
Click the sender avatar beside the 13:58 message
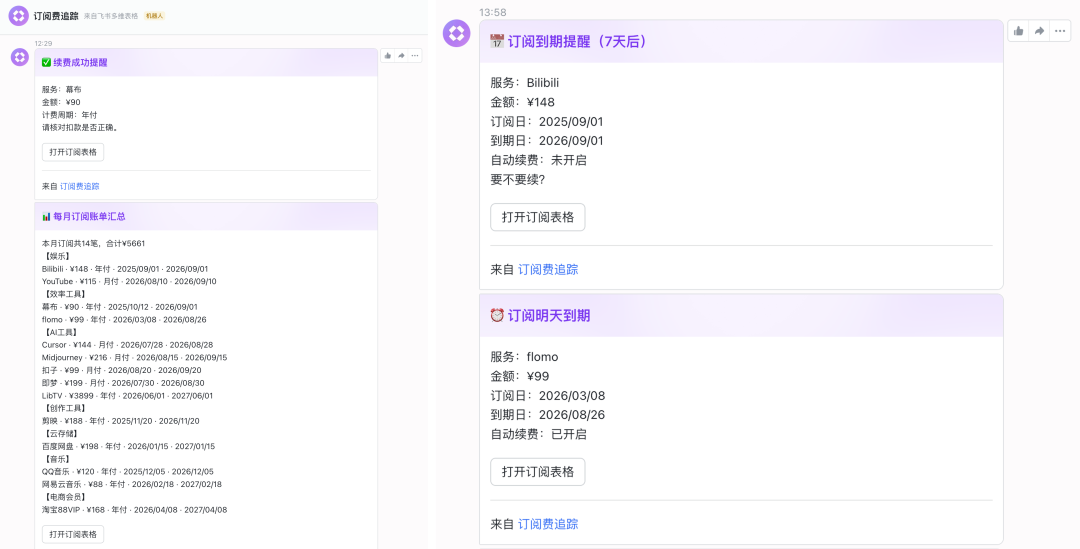(456, 33)
